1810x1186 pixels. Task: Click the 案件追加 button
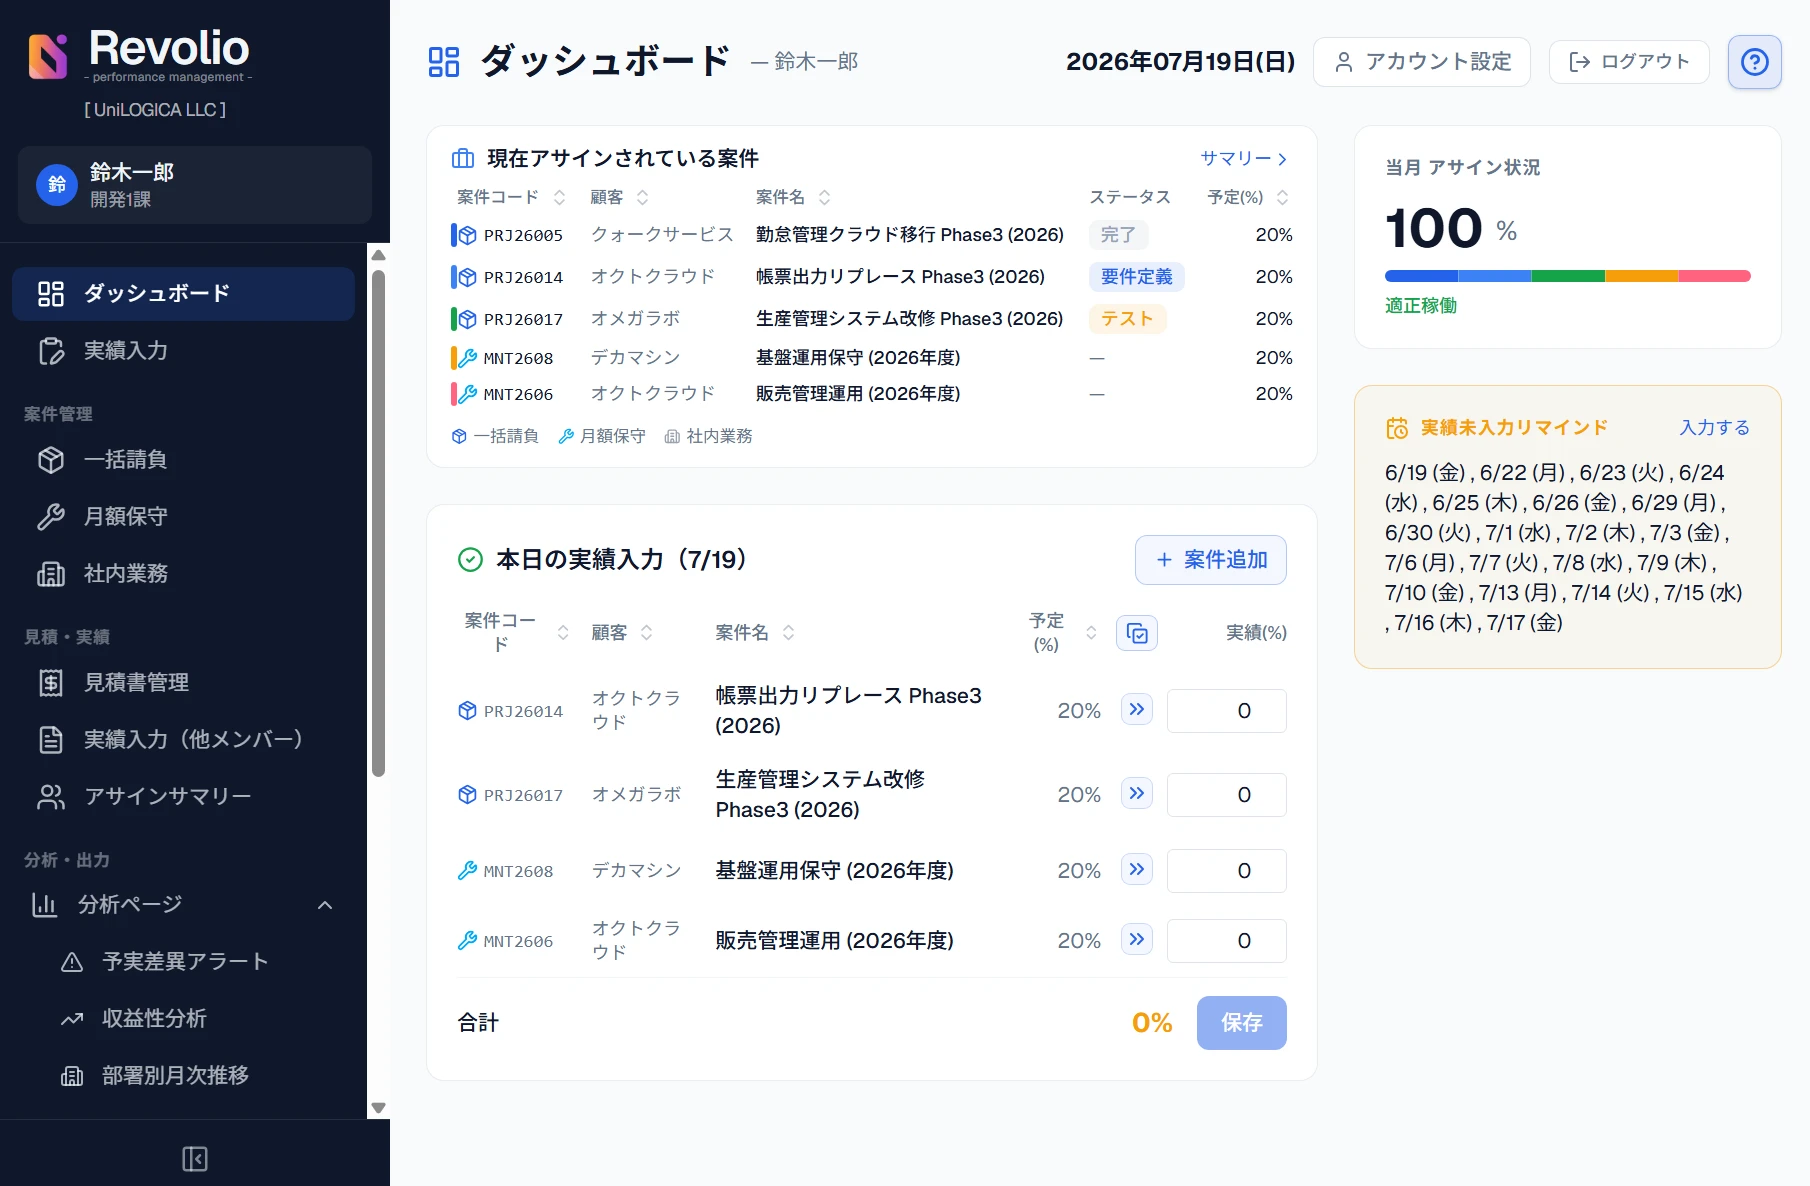point(1211,560)
